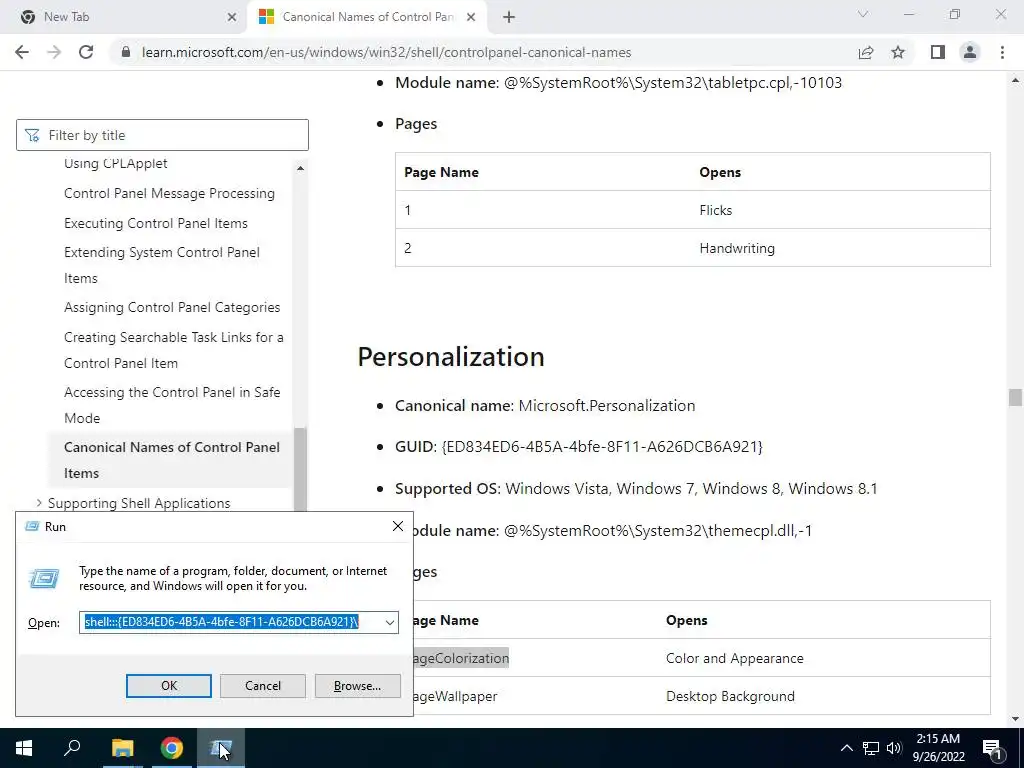Open the volume speaker tray icon
Image resolution: width=1024 pixels, height=768 pixels.
(x=894, y=748)
